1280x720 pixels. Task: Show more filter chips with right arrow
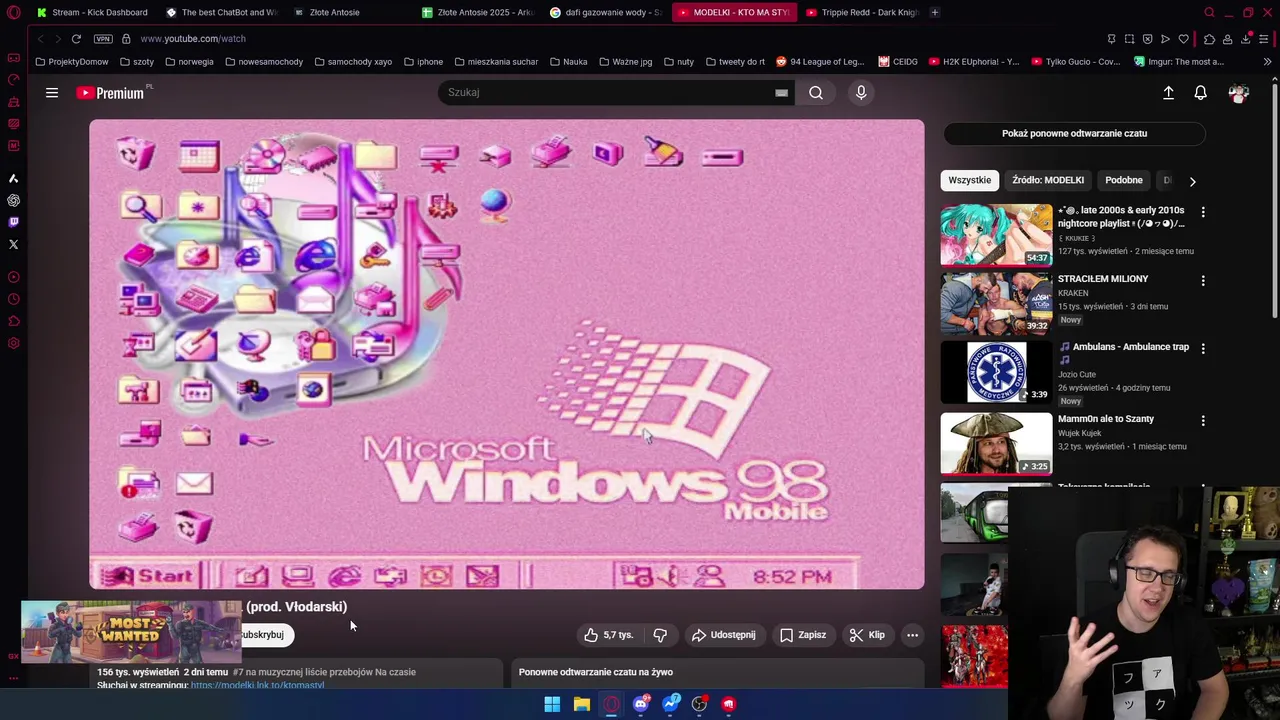[1192, 181]
